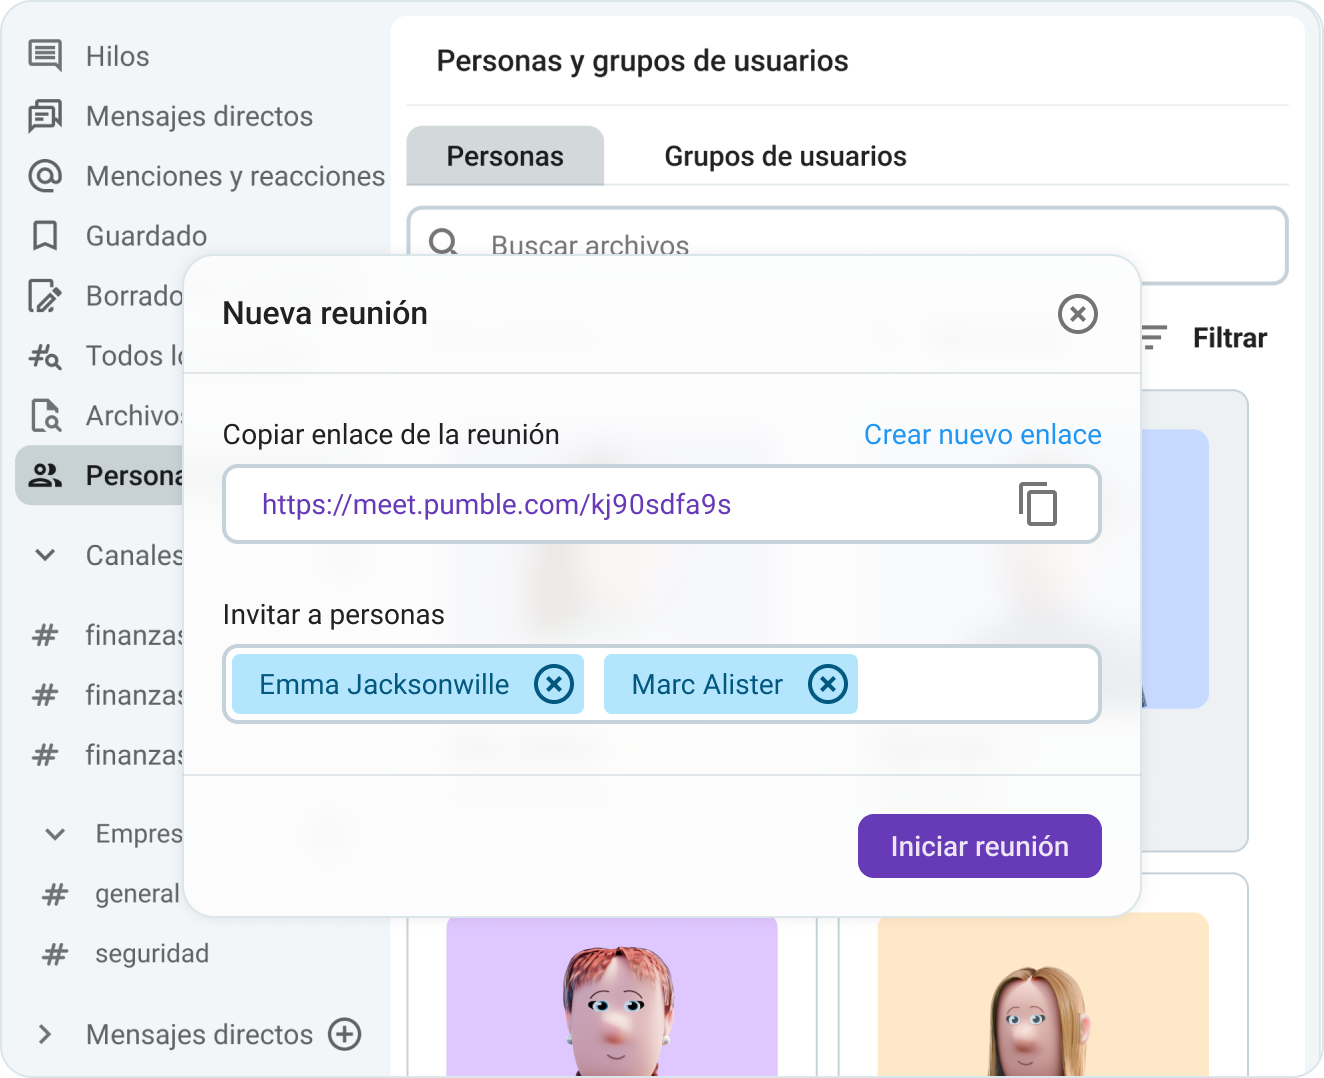Screen dimensions: 1324x1078
Task: Open the Hilos section icon
Action: [x=44, y=56]
